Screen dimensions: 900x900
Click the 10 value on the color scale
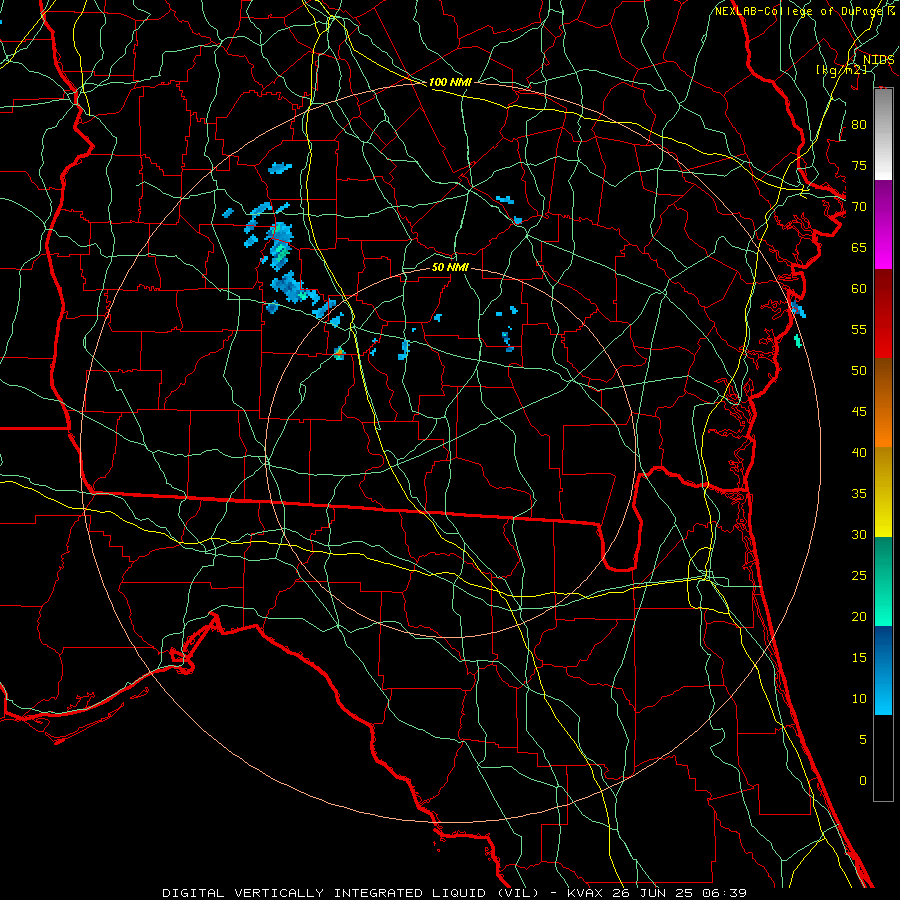[859, 699]
